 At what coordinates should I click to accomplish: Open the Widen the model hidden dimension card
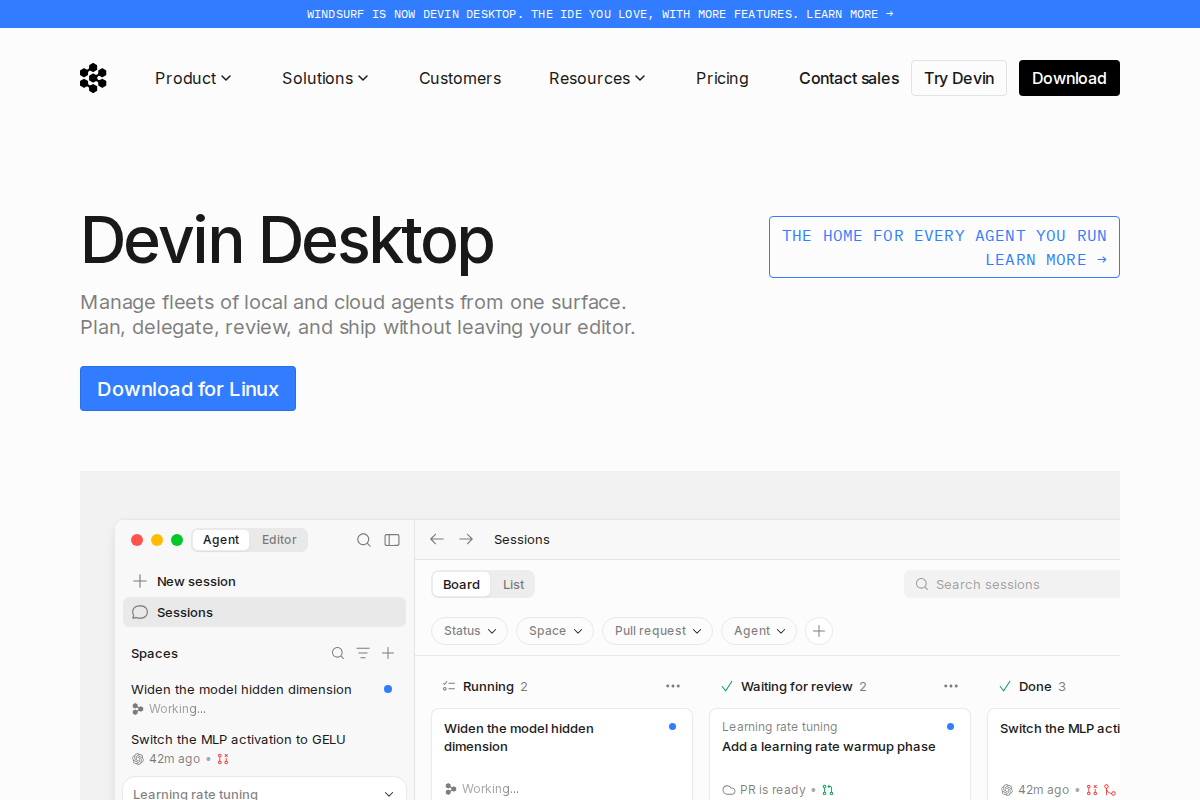[562, 754]
